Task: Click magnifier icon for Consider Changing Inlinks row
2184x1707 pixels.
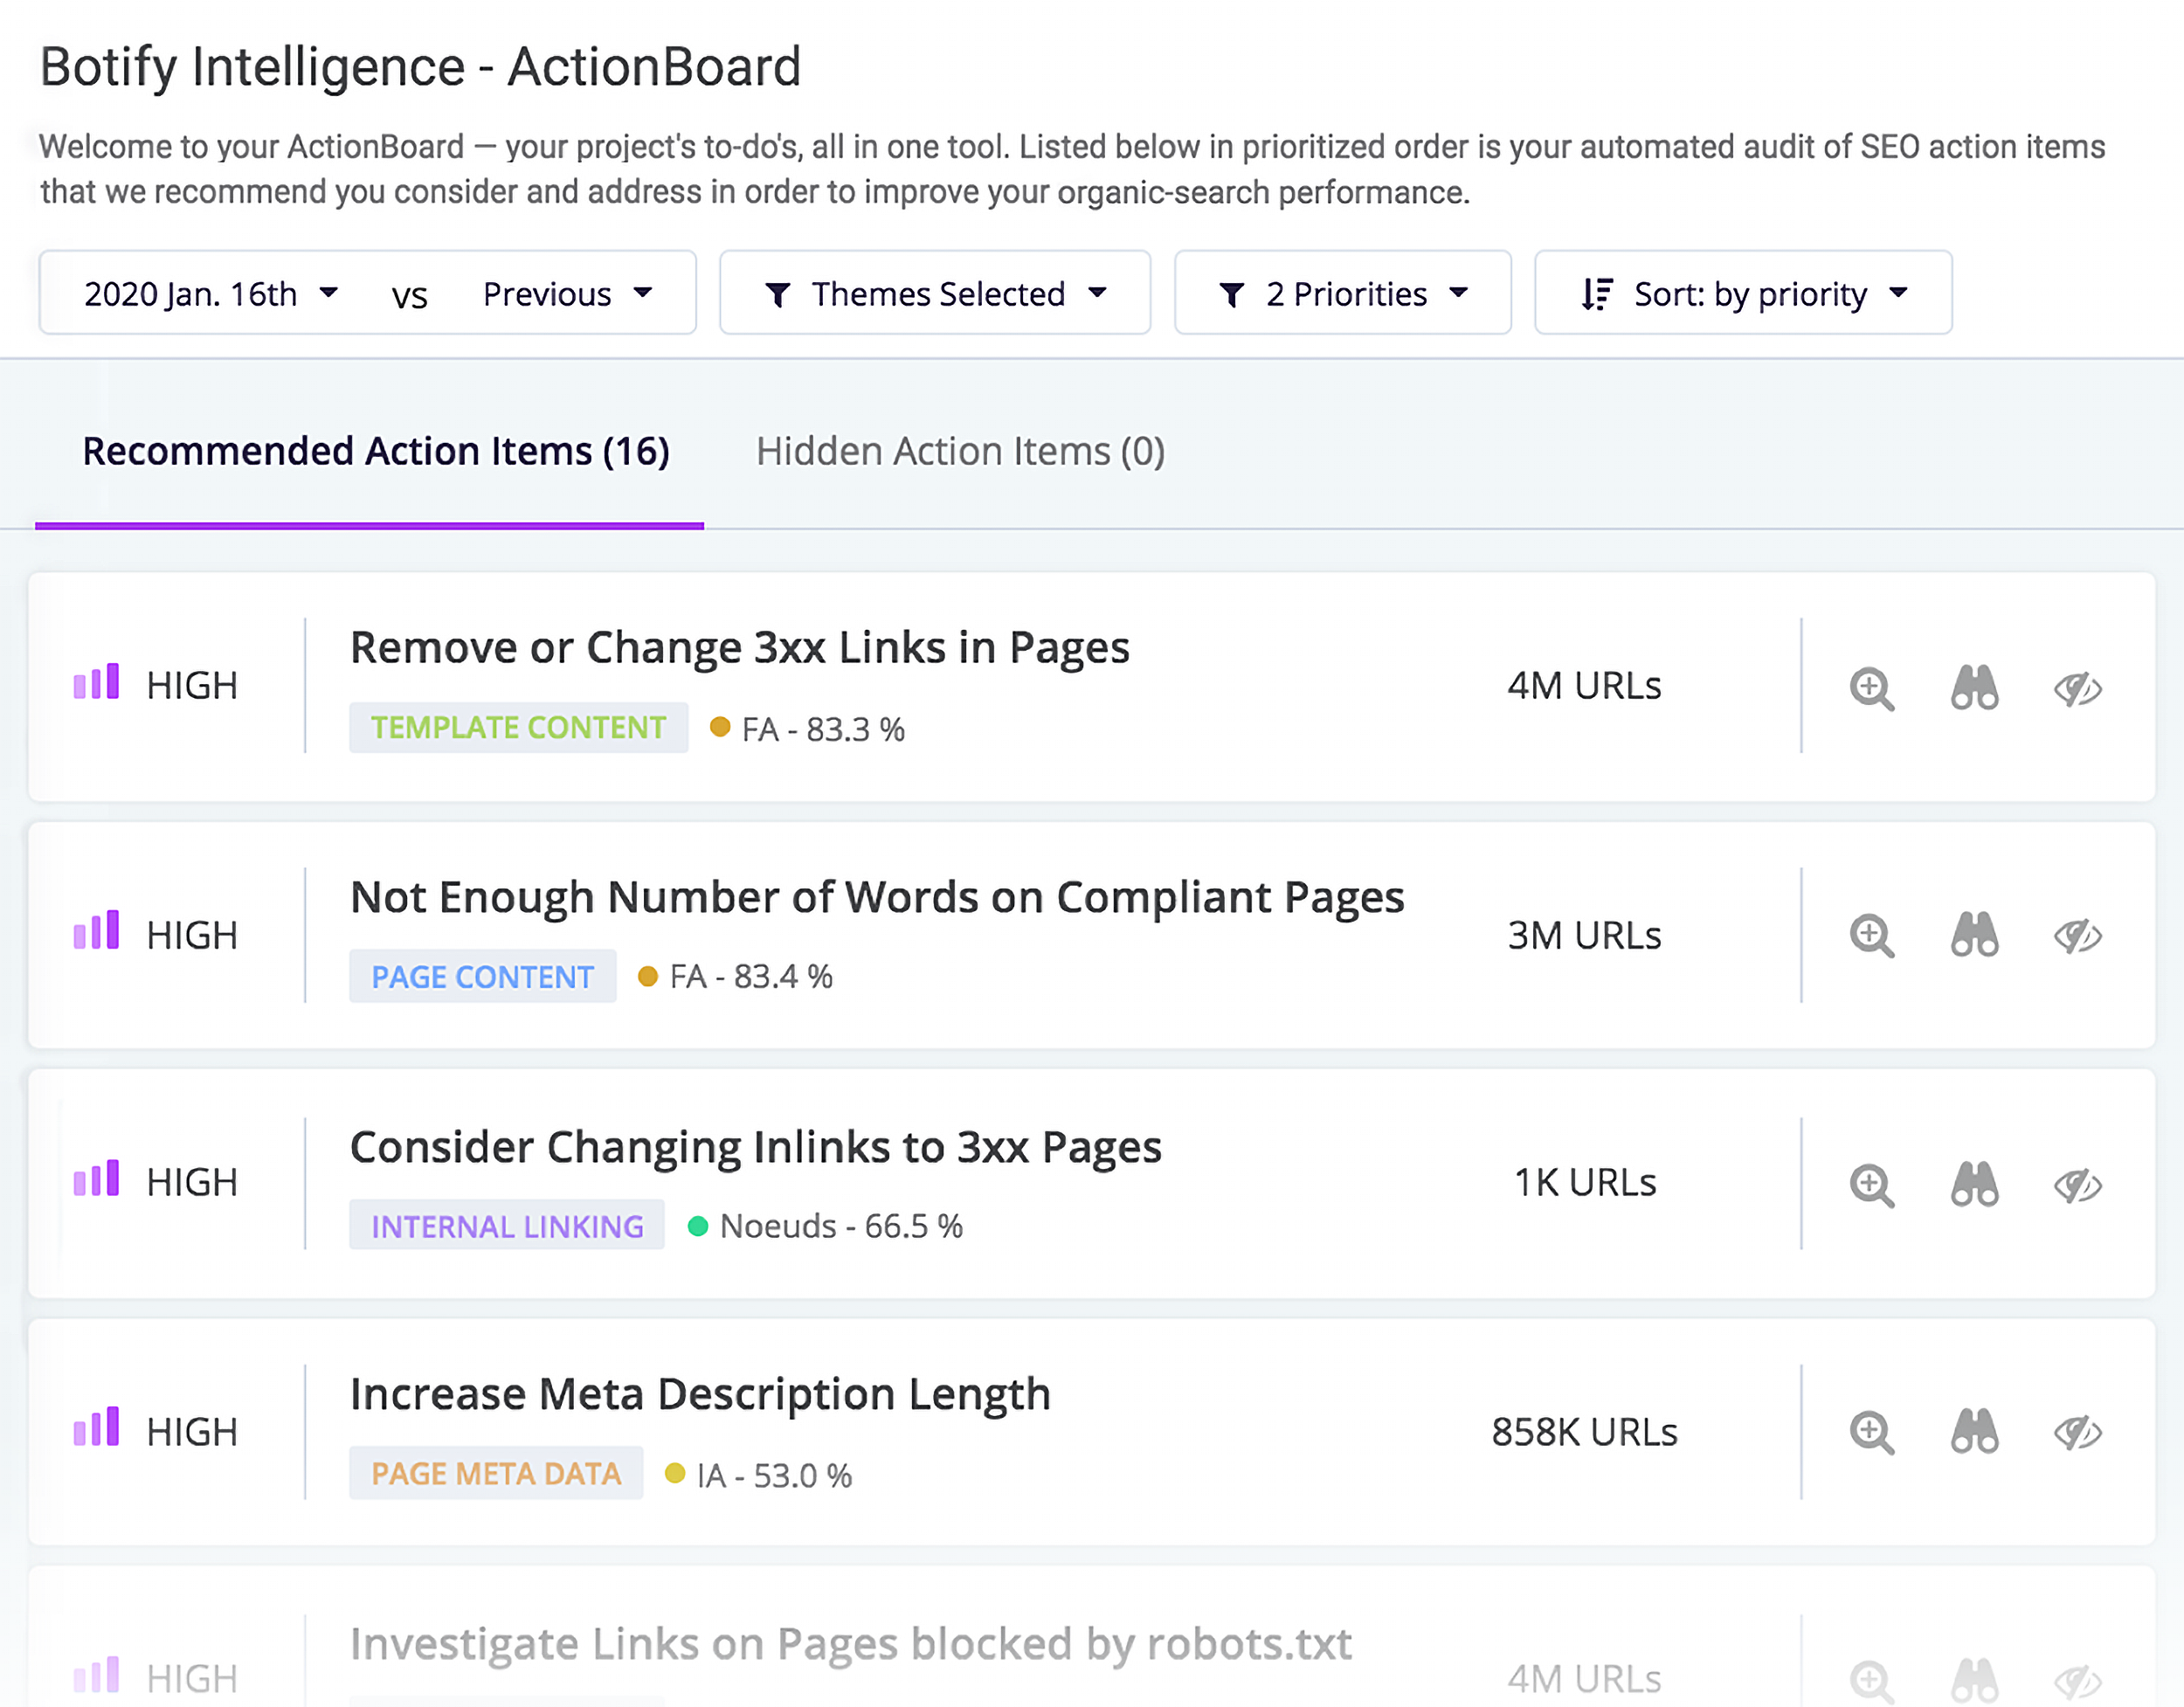Action: (1871, 1185)
